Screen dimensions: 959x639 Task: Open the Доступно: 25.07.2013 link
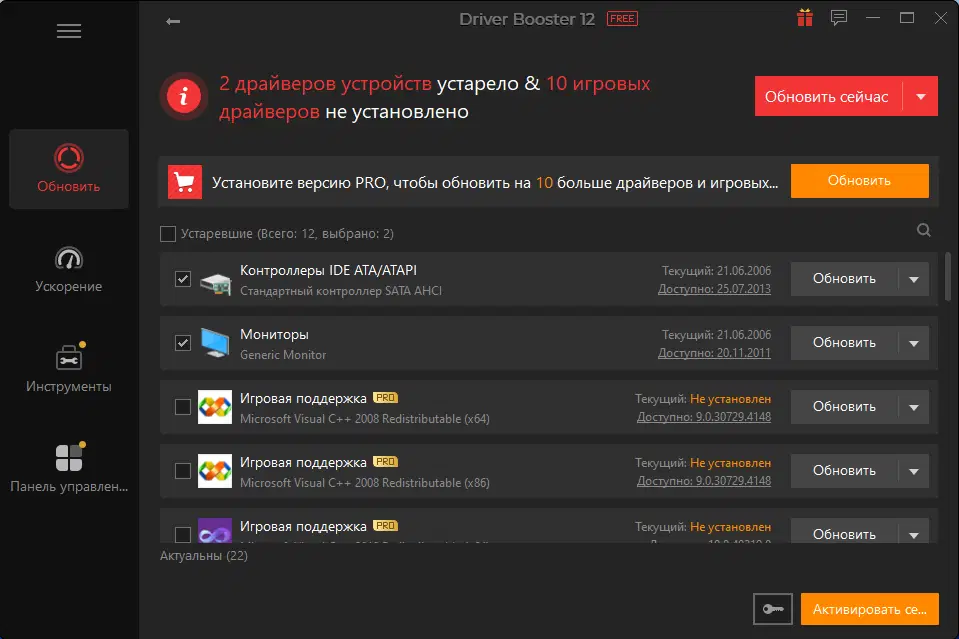[x=714, y=289]
